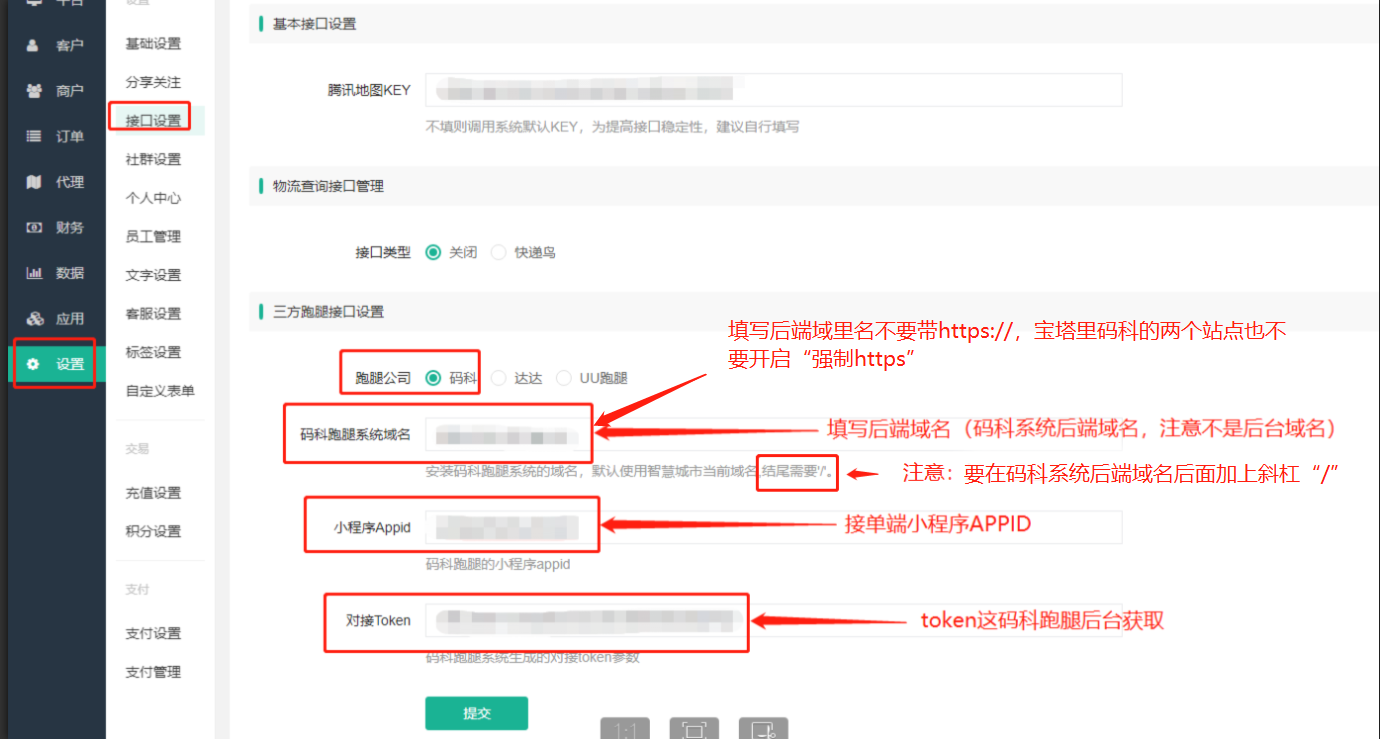Click the screenshot crop icon at bottom
The image size is (1380, 739).
[x=764, y=731]
